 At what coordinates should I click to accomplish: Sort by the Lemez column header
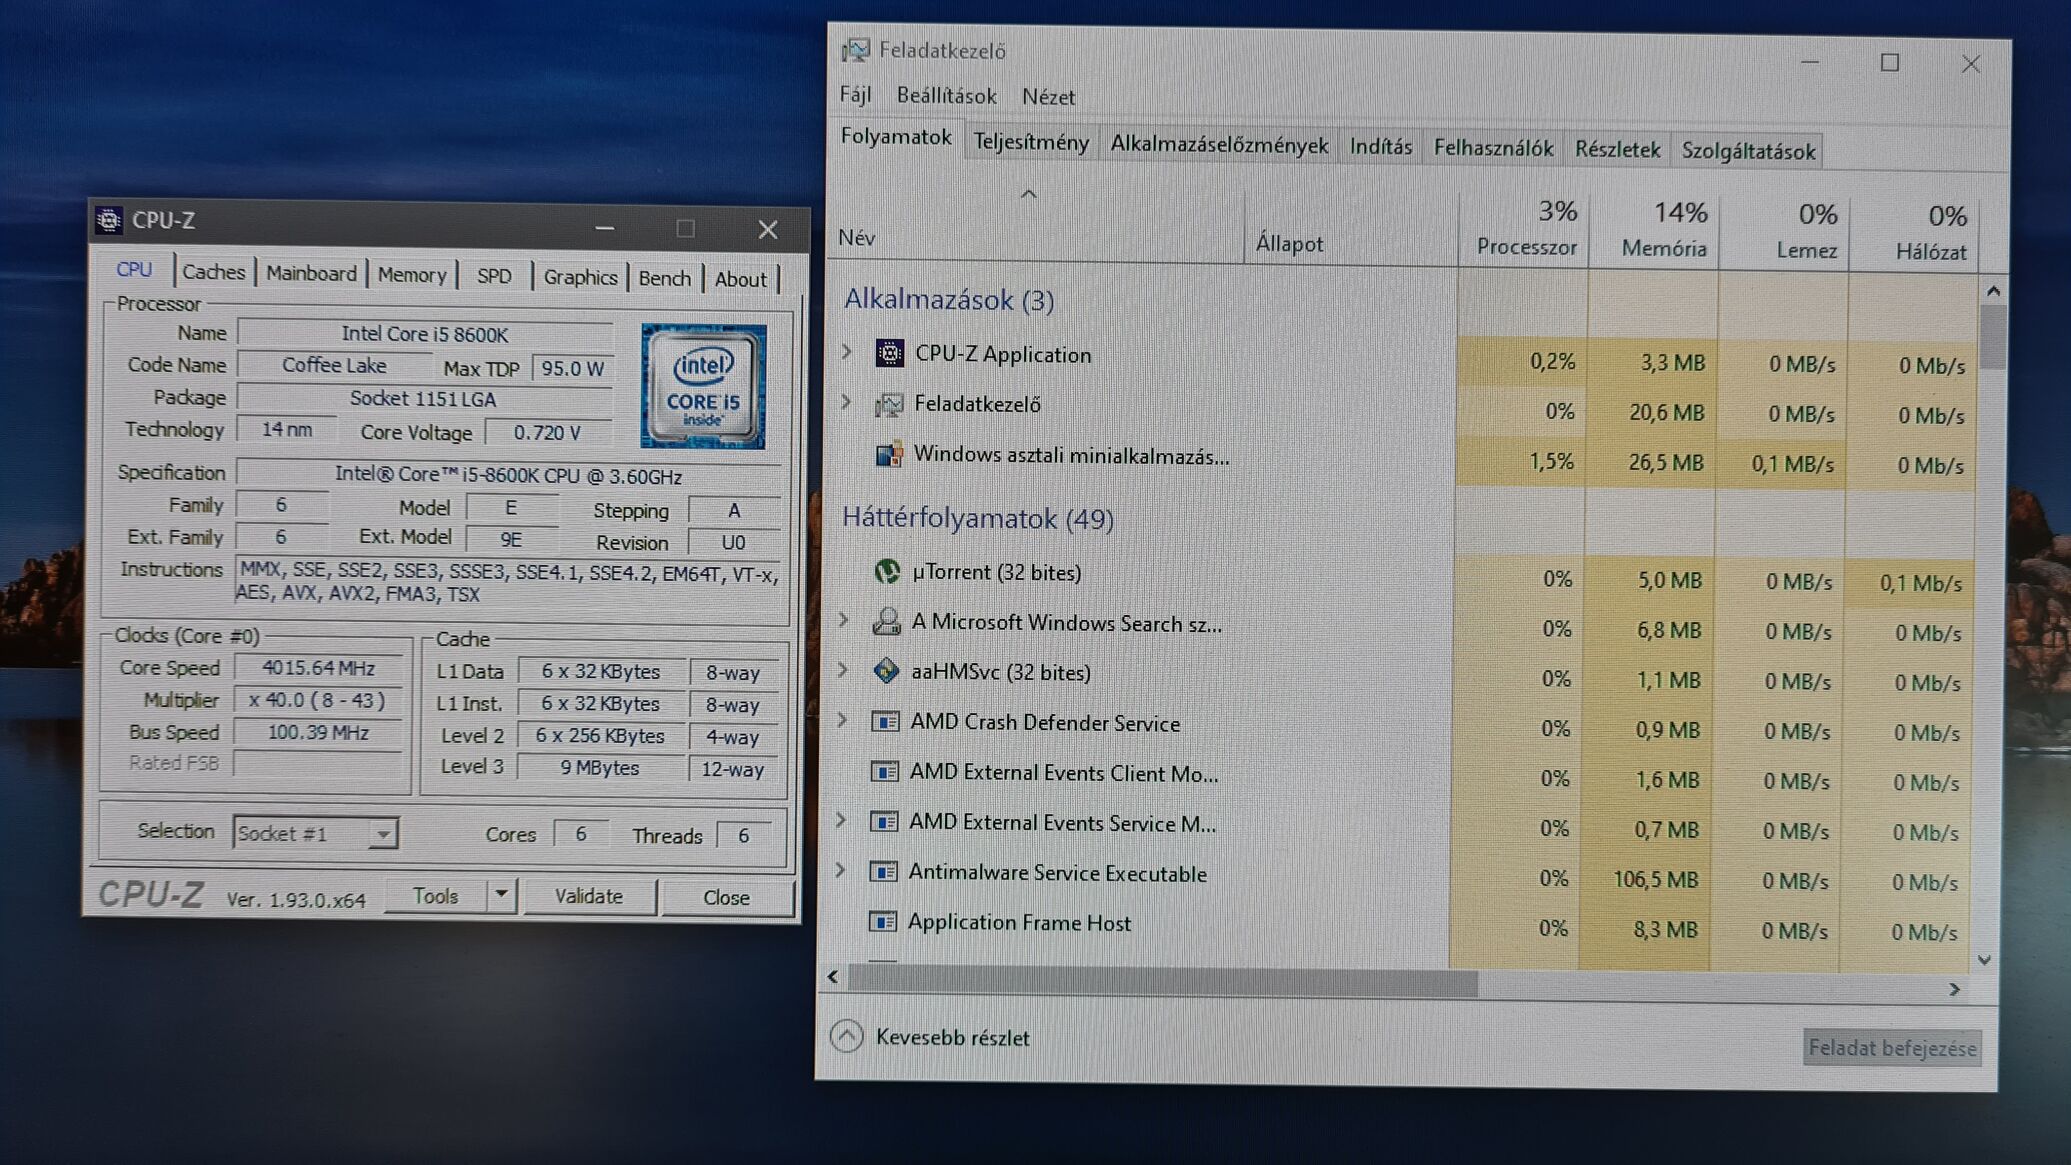(x=1784, y=233)
